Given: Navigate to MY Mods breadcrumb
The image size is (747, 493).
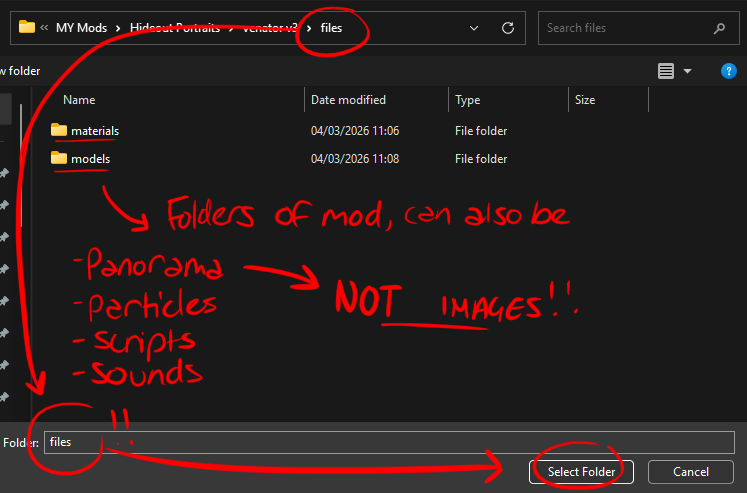Looking at the screenshot, I should click(x=81, y=28).
